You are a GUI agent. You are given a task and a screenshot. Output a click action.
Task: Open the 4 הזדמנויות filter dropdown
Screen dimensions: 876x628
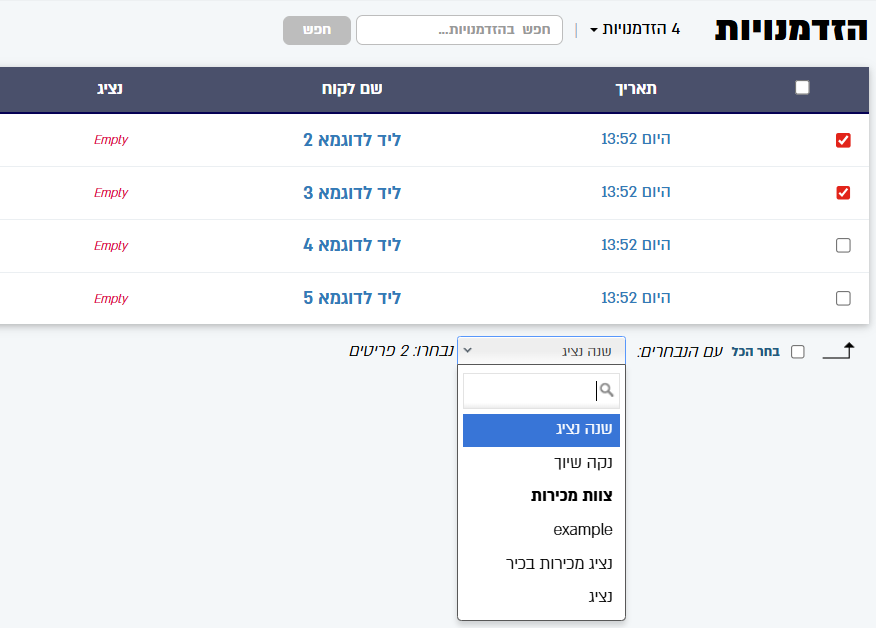636,29
